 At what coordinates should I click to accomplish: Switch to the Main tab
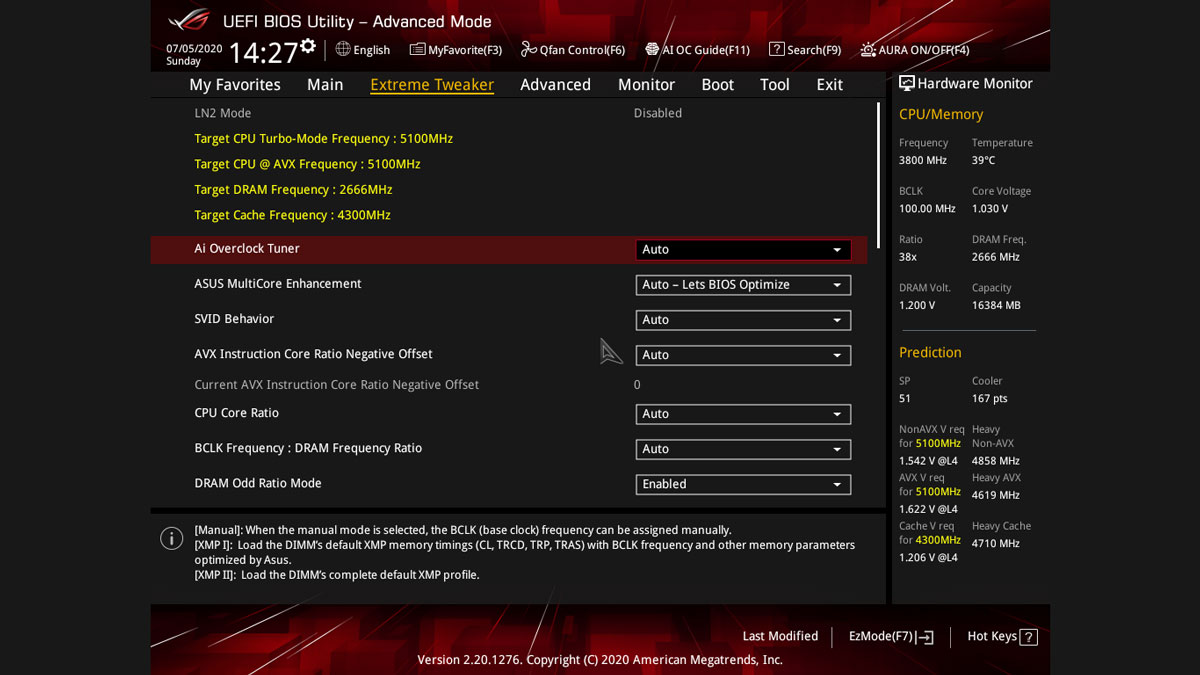point(325,85)
